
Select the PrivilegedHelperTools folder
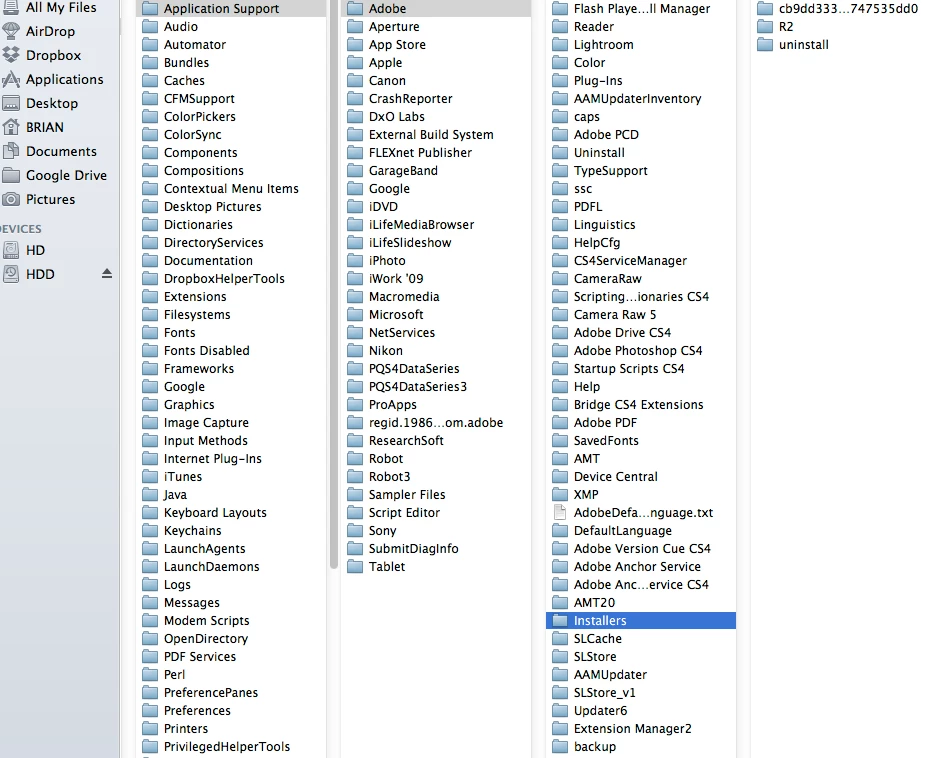tap(231, 747)
